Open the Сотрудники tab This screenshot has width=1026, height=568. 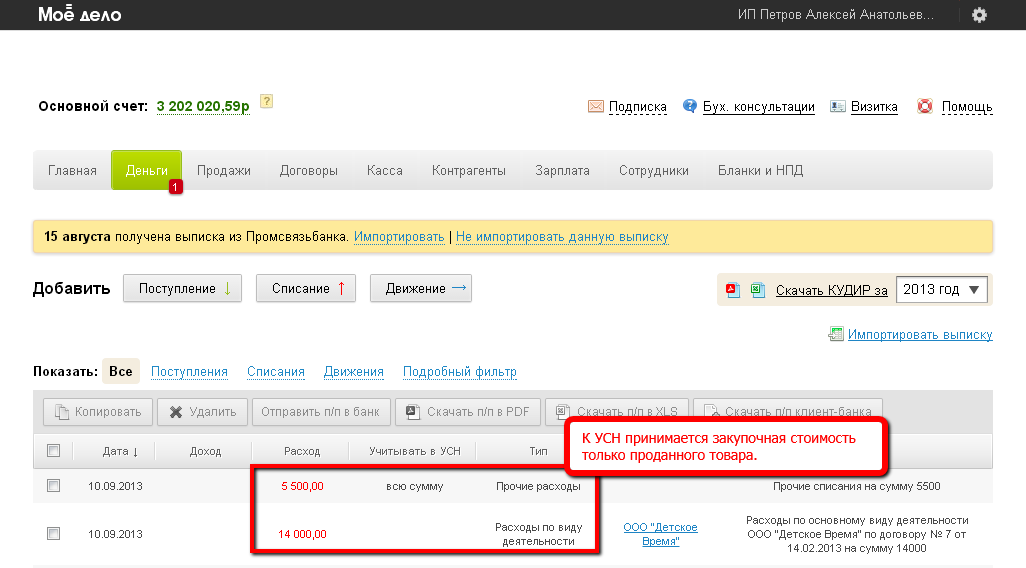coord(654,170)
